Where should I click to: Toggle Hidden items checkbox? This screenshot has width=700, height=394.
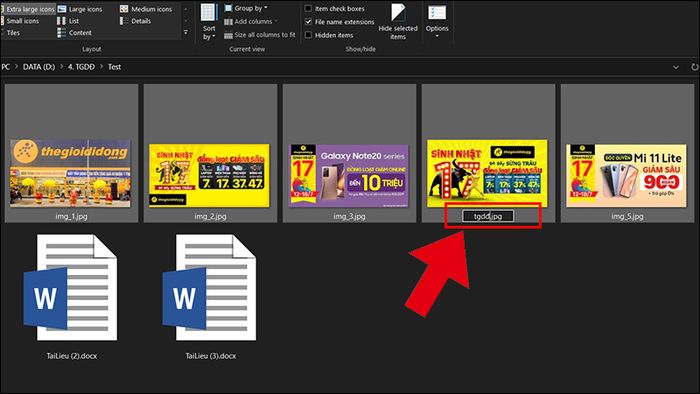pyautogui.click(x=329, y=35)
